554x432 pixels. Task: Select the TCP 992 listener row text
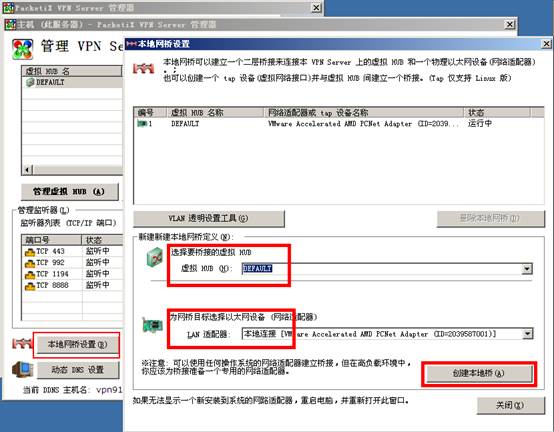tap(50, 263)
